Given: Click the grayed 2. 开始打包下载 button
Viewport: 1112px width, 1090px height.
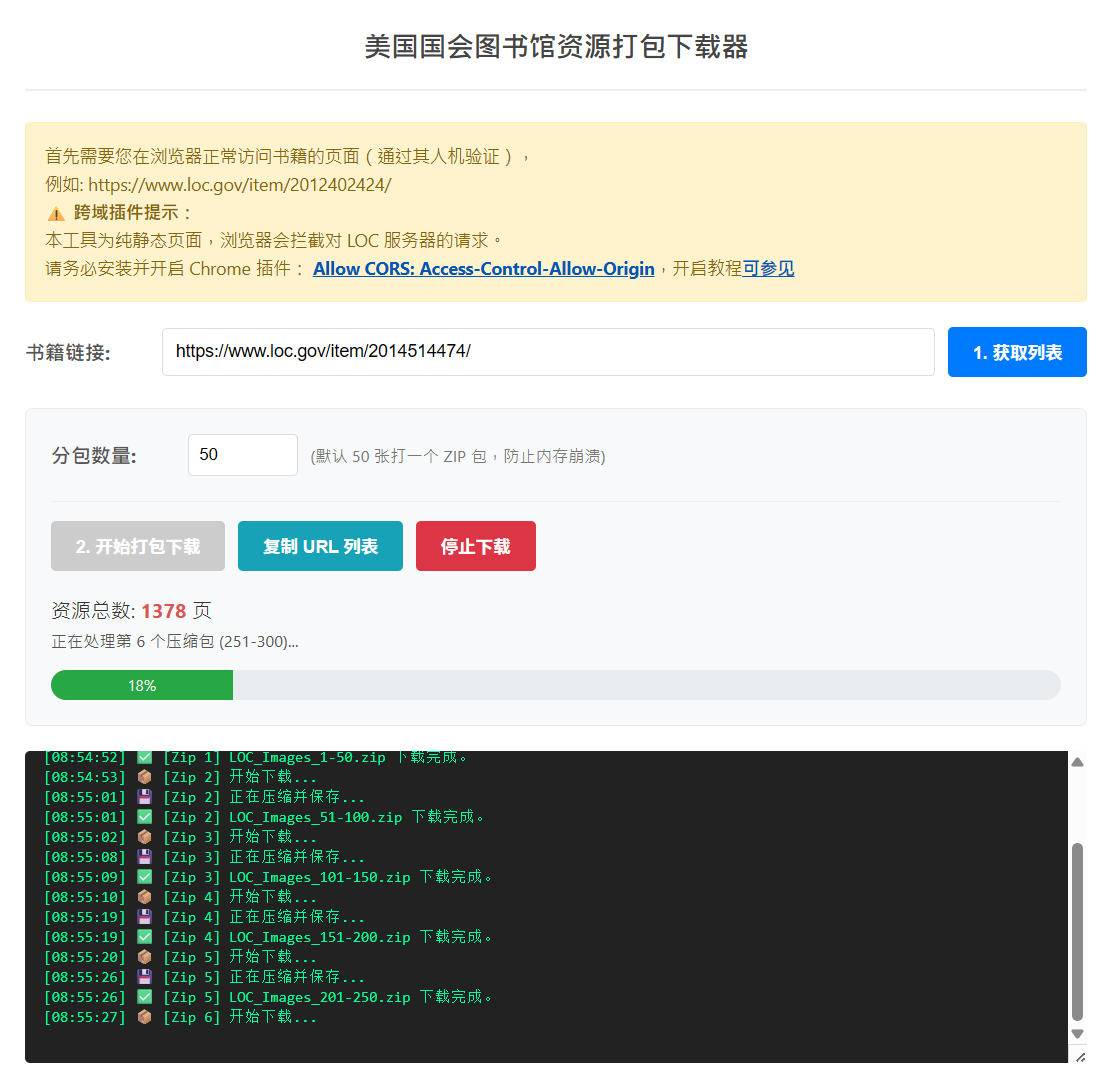Looking at the screenshot, I should (x=138, y=546).
